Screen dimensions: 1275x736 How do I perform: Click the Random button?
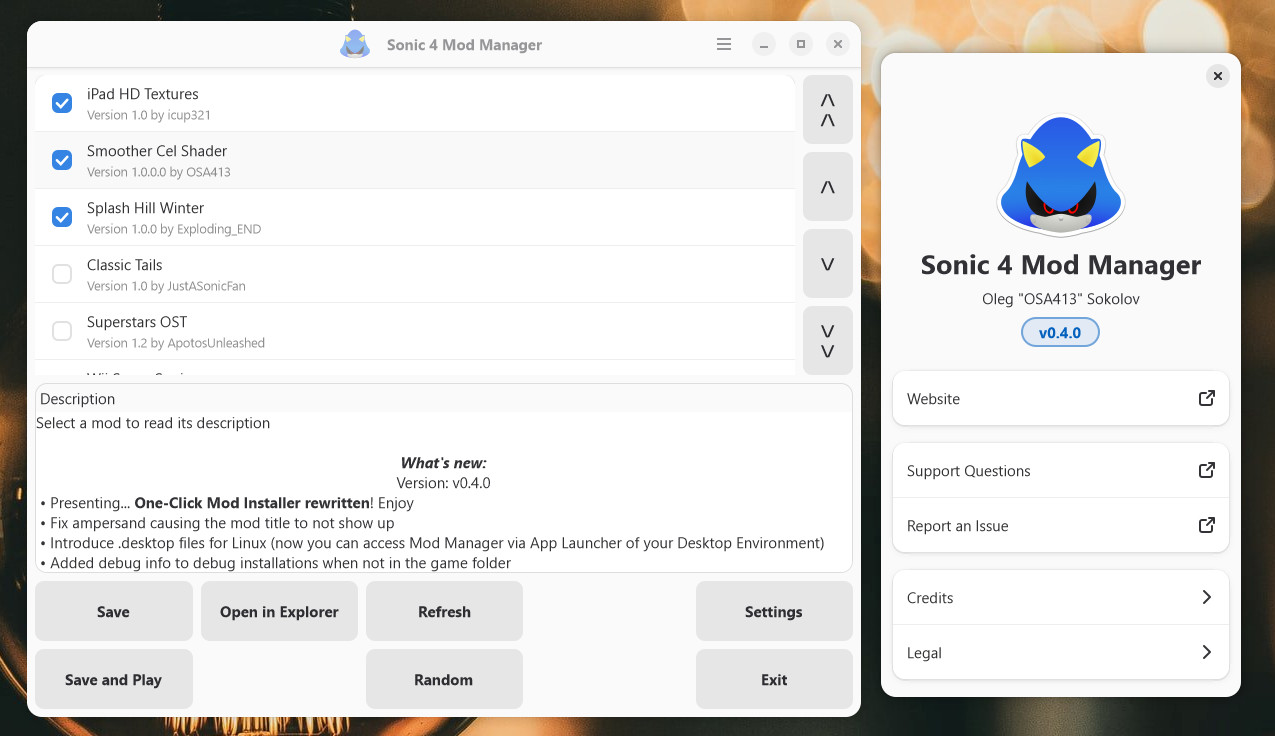tap(444, 679)
